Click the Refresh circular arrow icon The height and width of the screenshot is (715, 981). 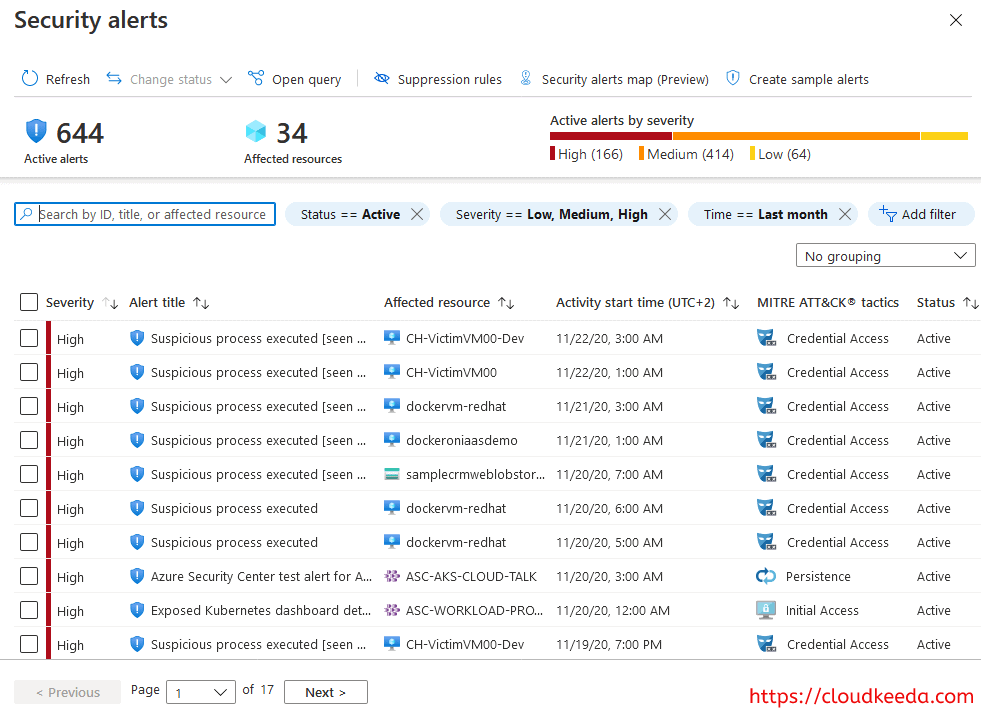click(x=29, y=79)
